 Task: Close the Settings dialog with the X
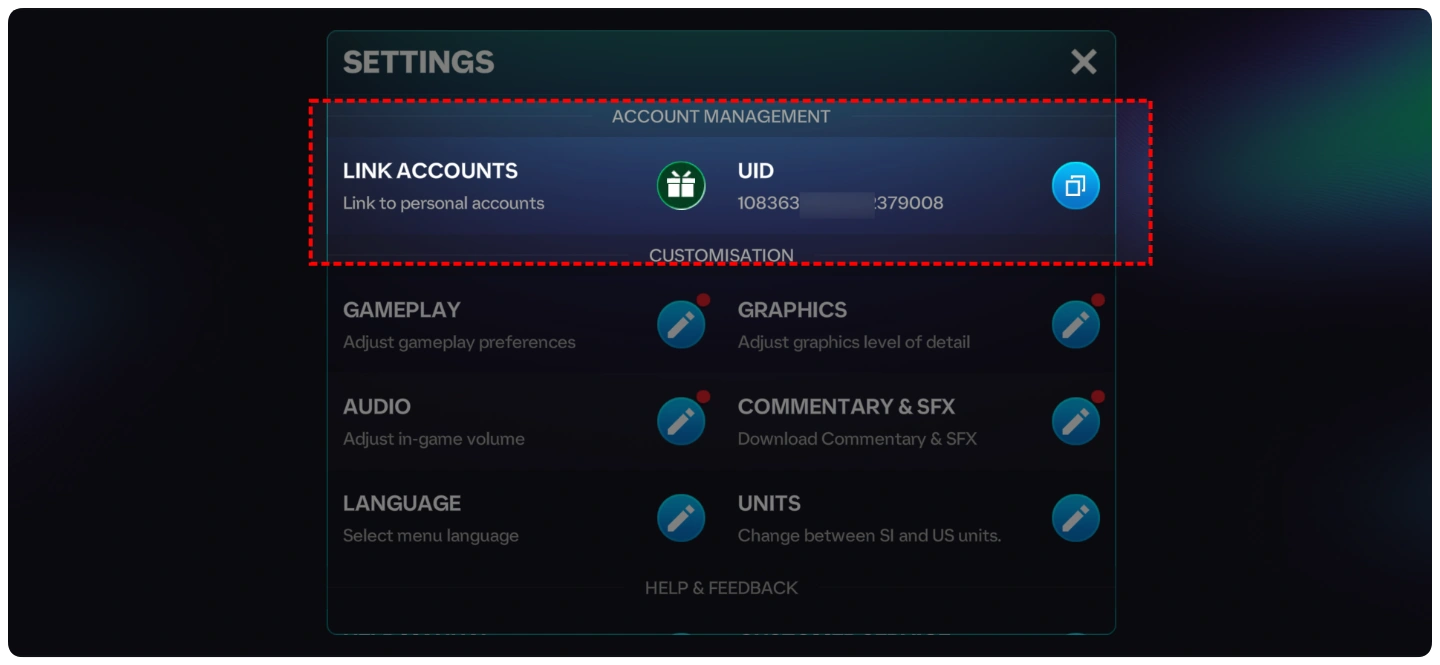tap(1084, 62)
